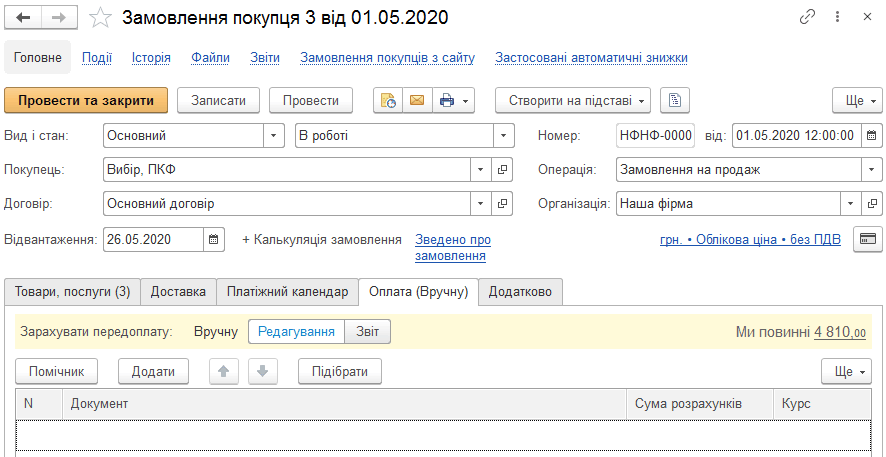Add document to favorites with the star

101,18
